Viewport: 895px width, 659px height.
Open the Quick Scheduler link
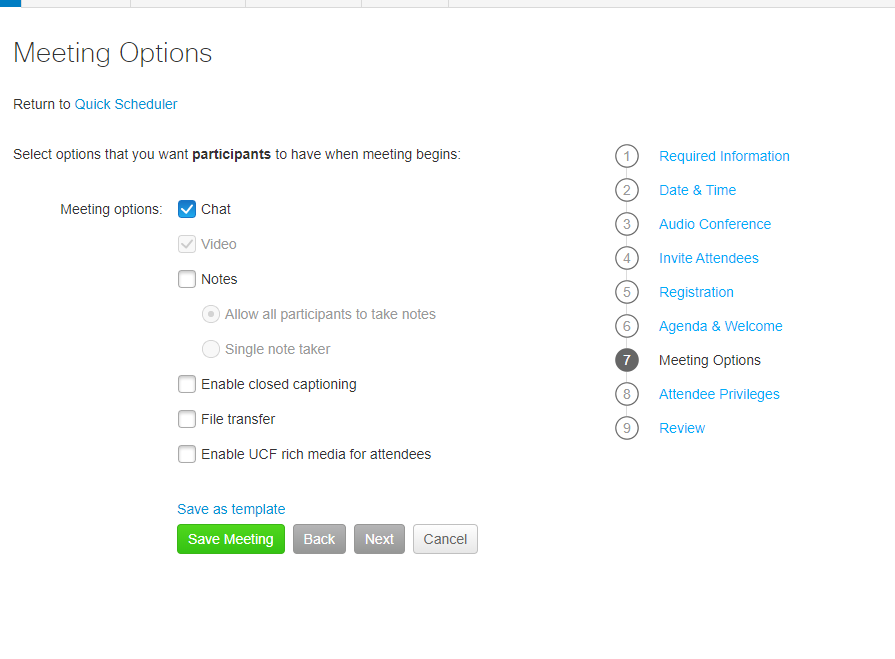tap(126, 104)
